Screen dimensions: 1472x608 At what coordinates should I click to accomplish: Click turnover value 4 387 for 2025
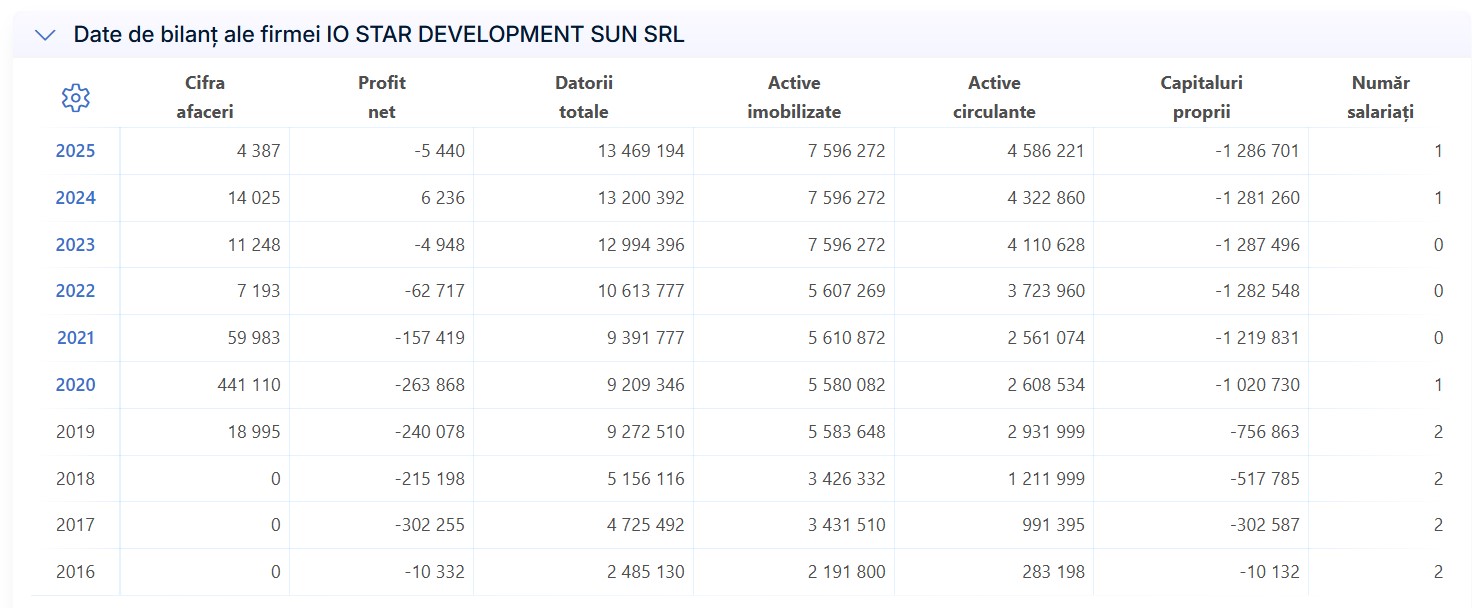pos(258,151)
